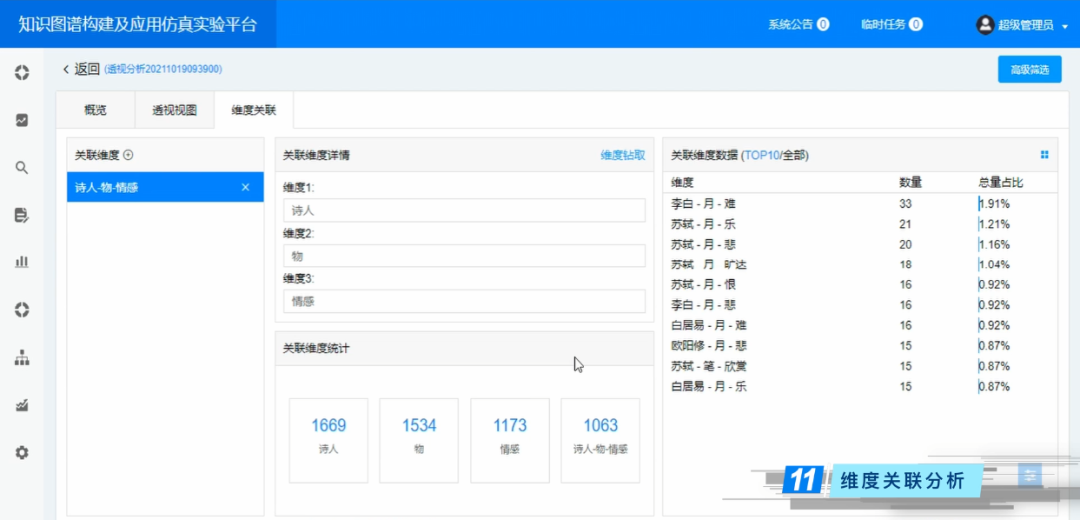Click into the 维度2 物 field

coord(464,256)
